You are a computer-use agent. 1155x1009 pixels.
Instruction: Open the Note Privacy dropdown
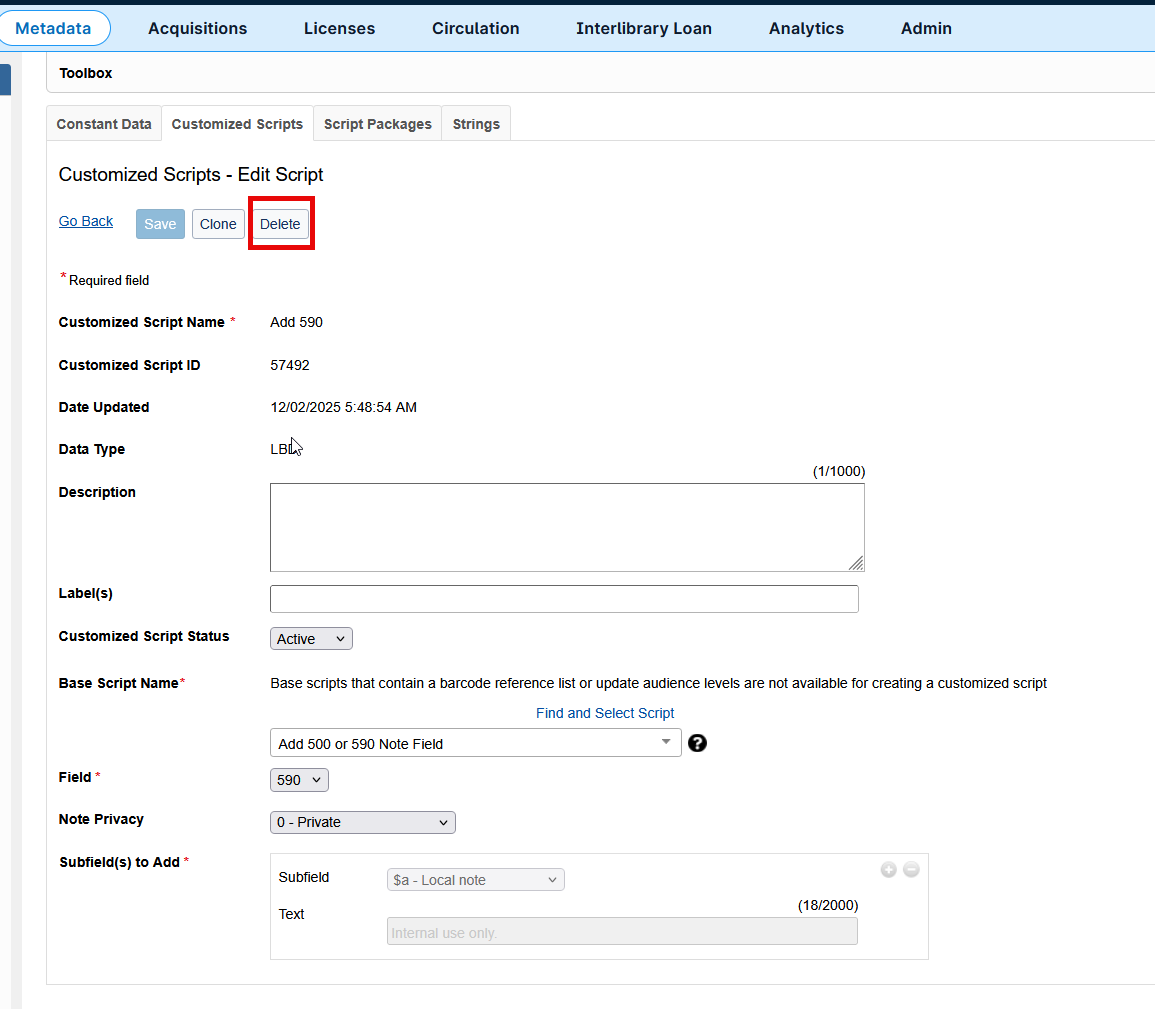pyautogui.click(x=362, y=822)
